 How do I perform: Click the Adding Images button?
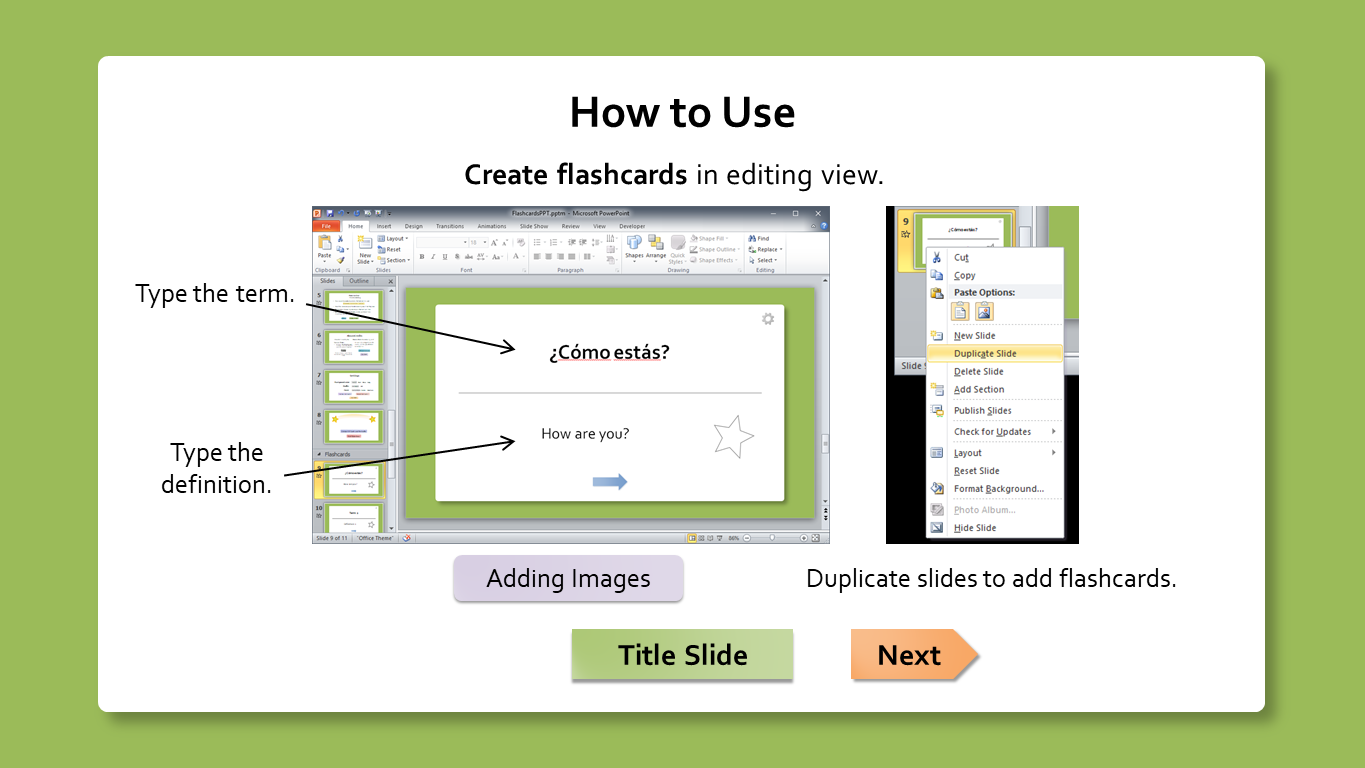pyautogui.click(x=567, y=578)
